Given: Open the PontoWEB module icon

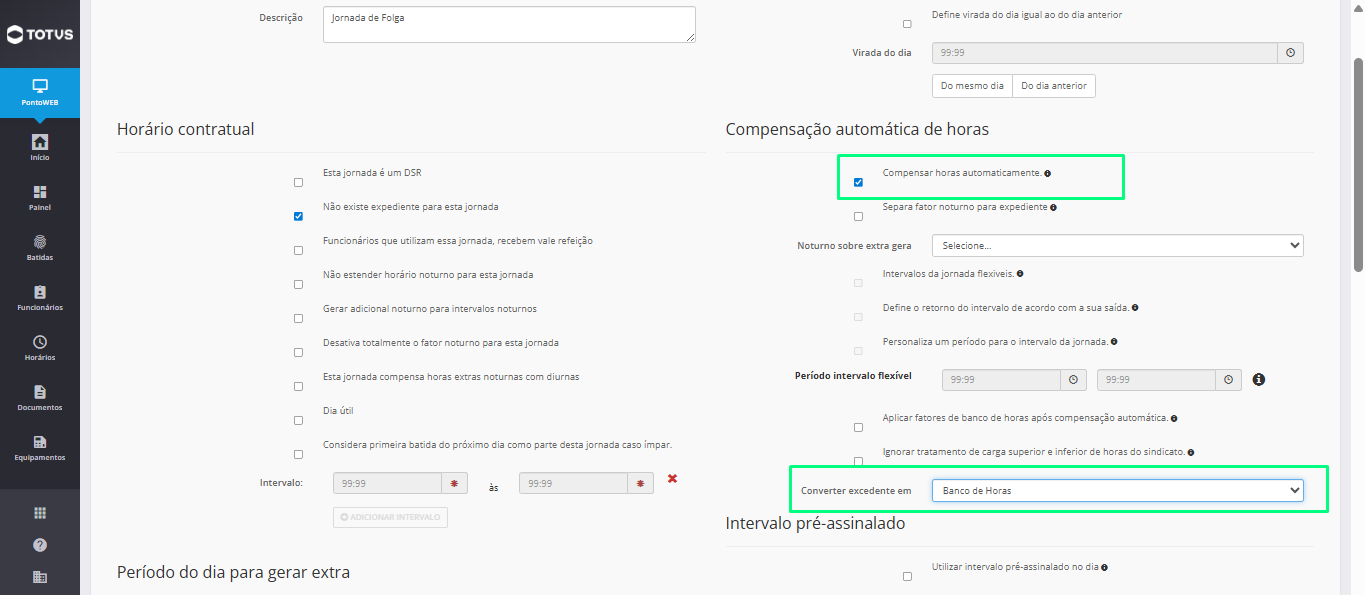Looking at the screenshot, I should click(40, 85).
